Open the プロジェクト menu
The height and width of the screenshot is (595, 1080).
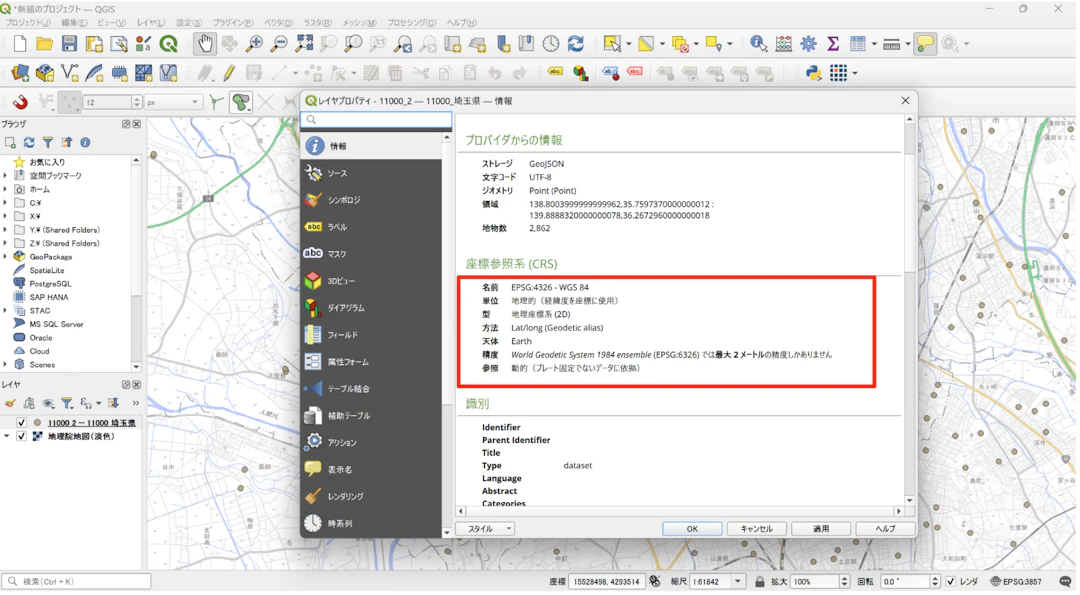pyautogui.click(x=28, y=23)
